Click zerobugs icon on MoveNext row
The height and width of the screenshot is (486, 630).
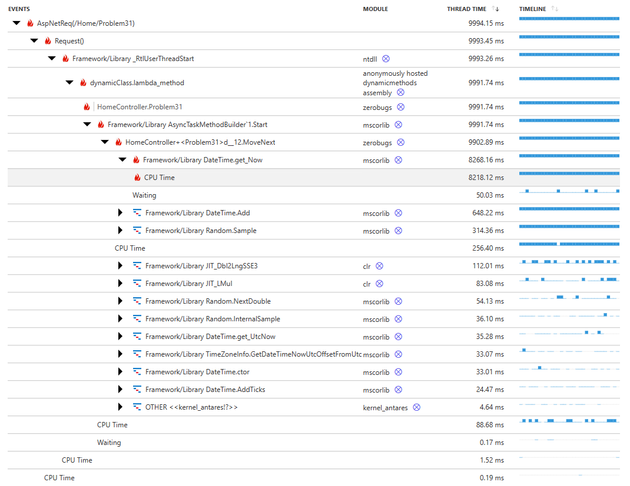(x=401, y=142)
